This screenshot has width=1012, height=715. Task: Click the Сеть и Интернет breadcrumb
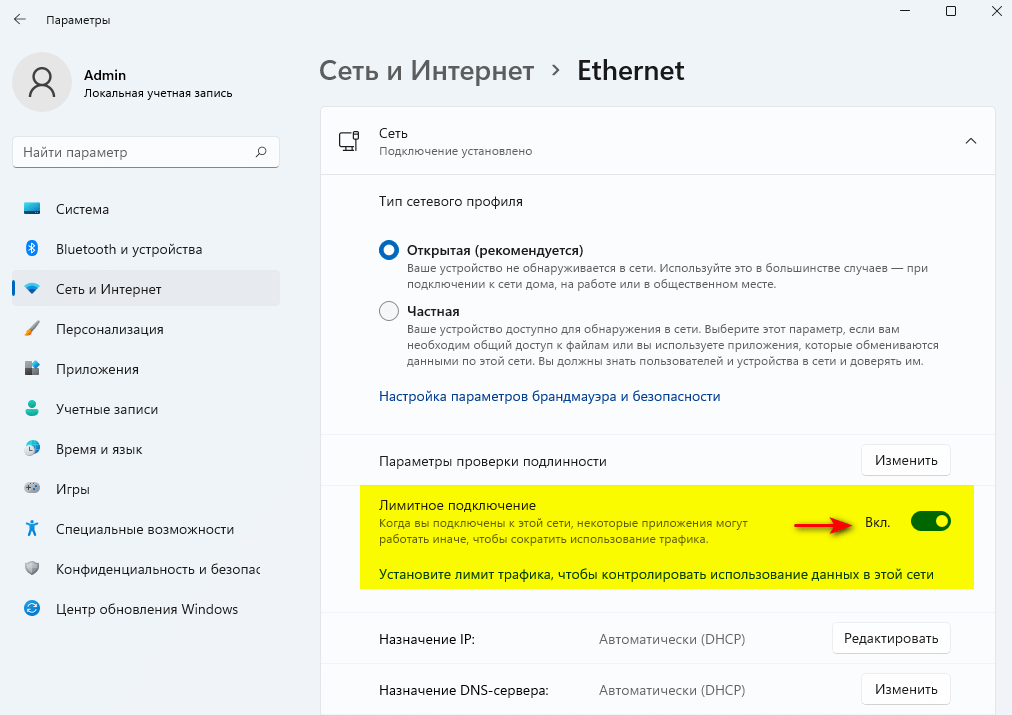426,71
